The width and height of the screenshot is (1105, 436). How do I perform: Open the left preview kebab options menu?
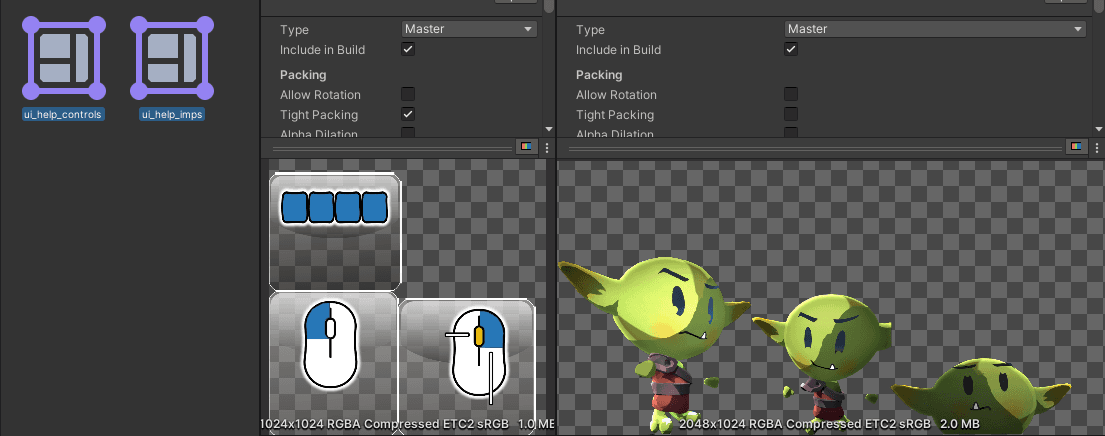point(546,148)
